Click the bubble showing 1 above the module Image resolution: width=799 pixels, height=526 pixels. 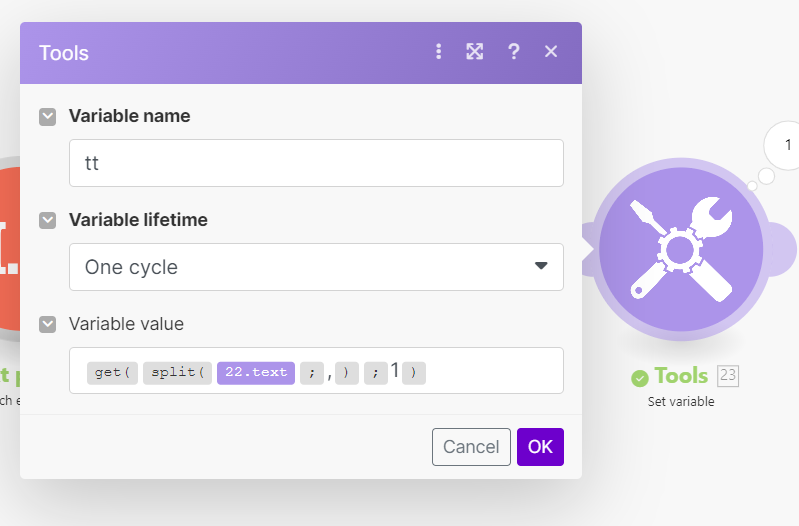tap(787, 146)
